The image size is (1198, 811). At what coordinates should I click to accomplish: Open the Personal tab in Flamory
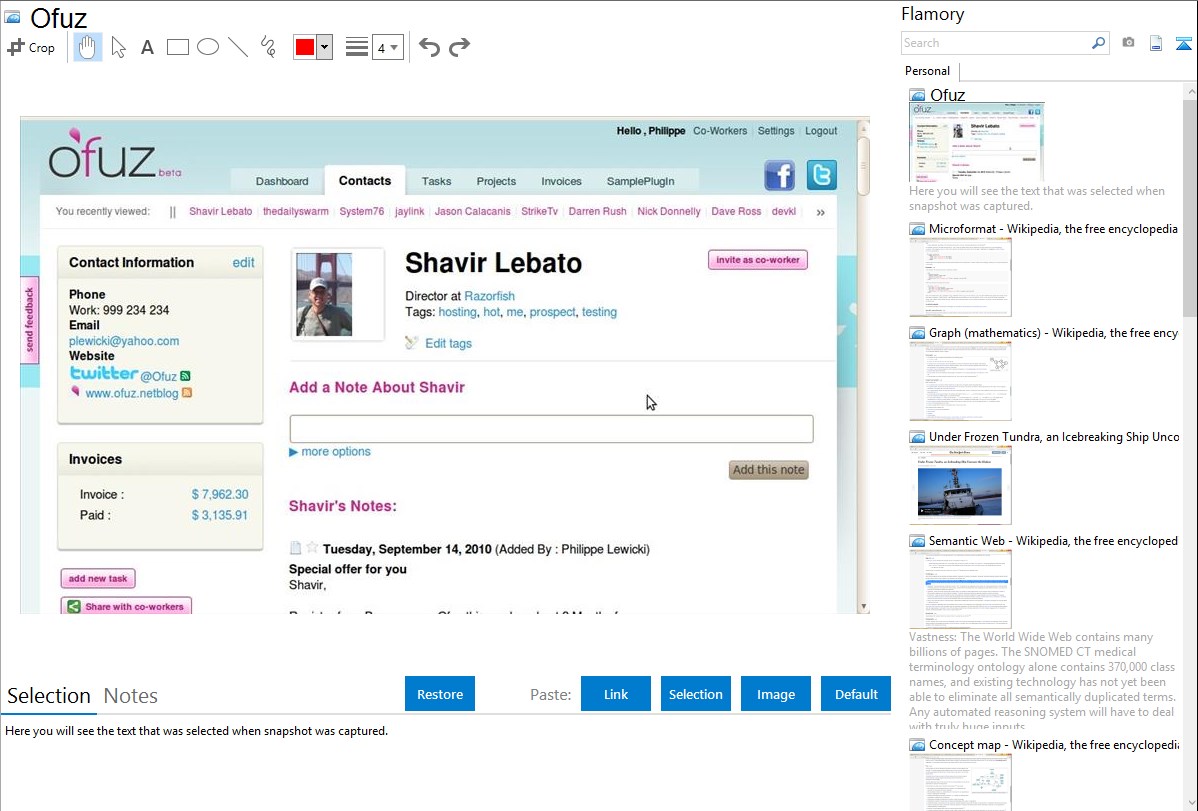click(x=927, y=71)
